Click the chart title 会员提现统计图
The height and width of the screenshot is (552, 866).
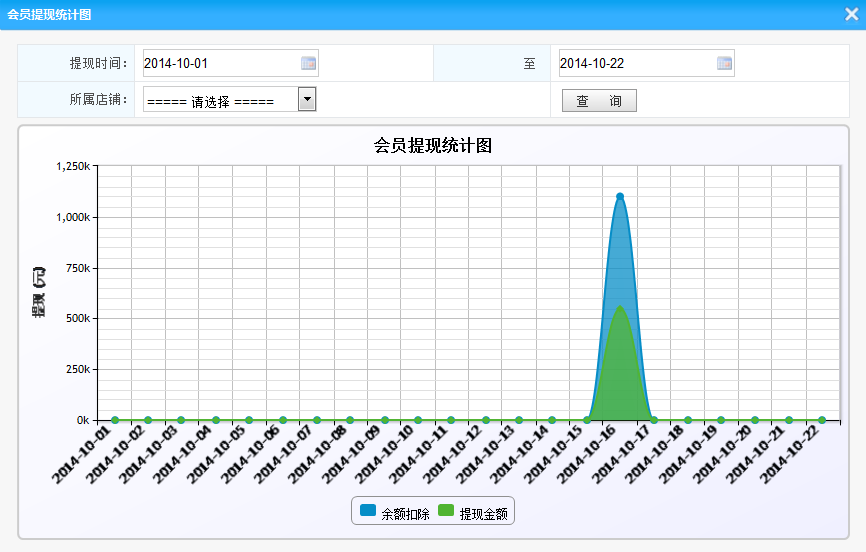pyautogui.click(x=433, y=146)
